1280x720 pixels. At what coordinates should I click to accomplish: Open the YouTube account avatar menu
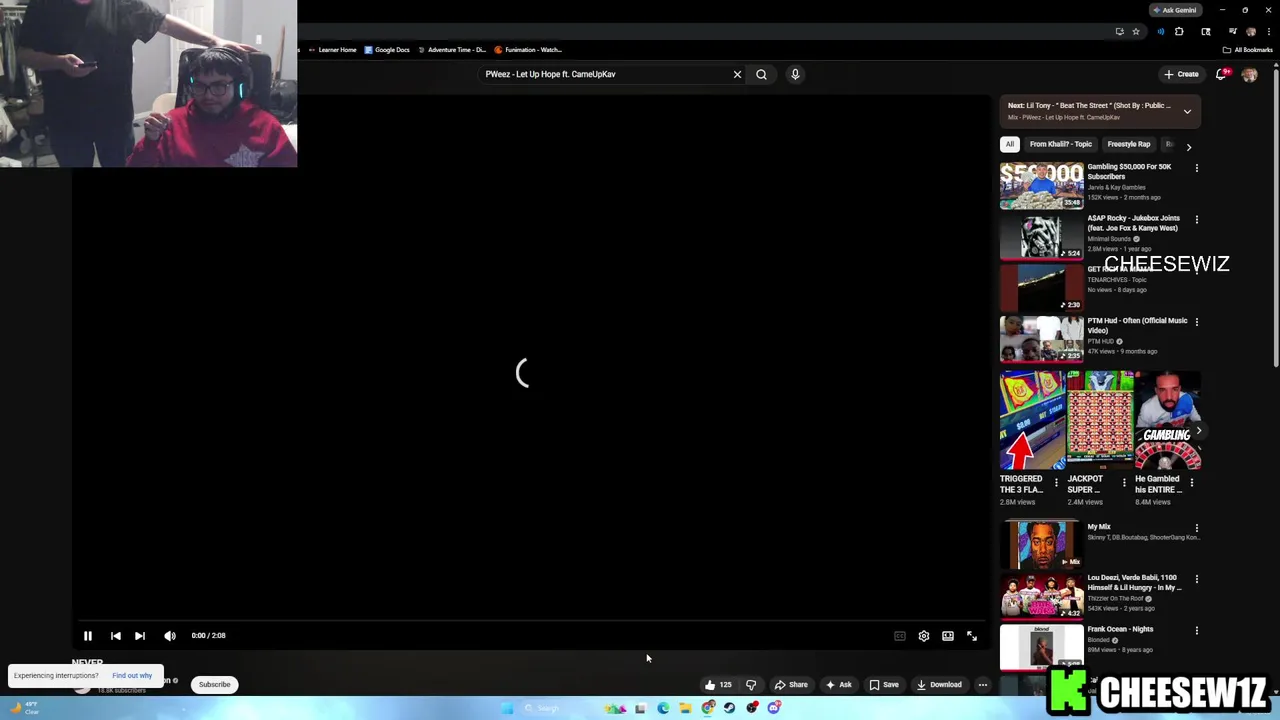pos(1249,74)
